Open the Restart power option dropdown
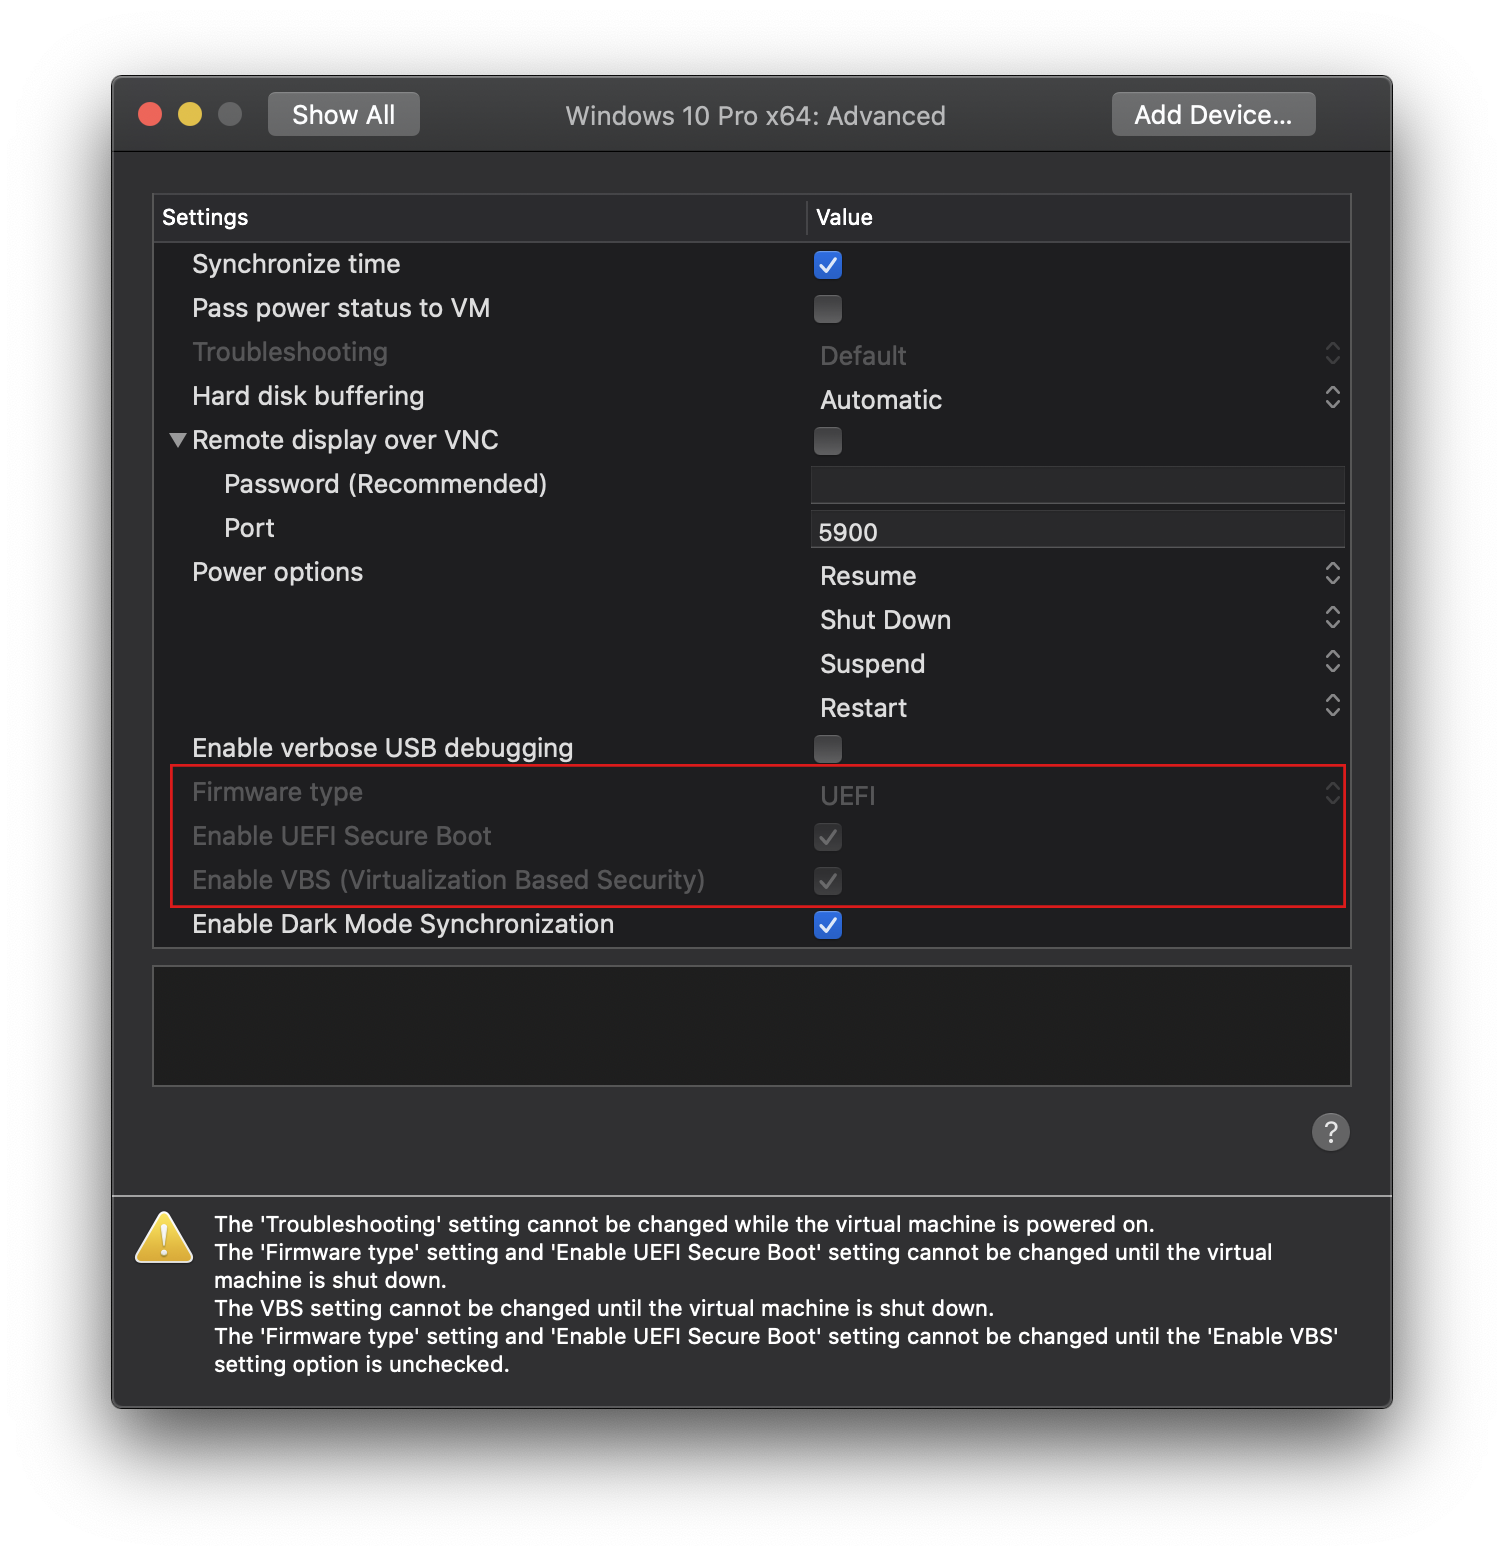Screen dimensions: 1504x1556 (x=1079, y=707)
